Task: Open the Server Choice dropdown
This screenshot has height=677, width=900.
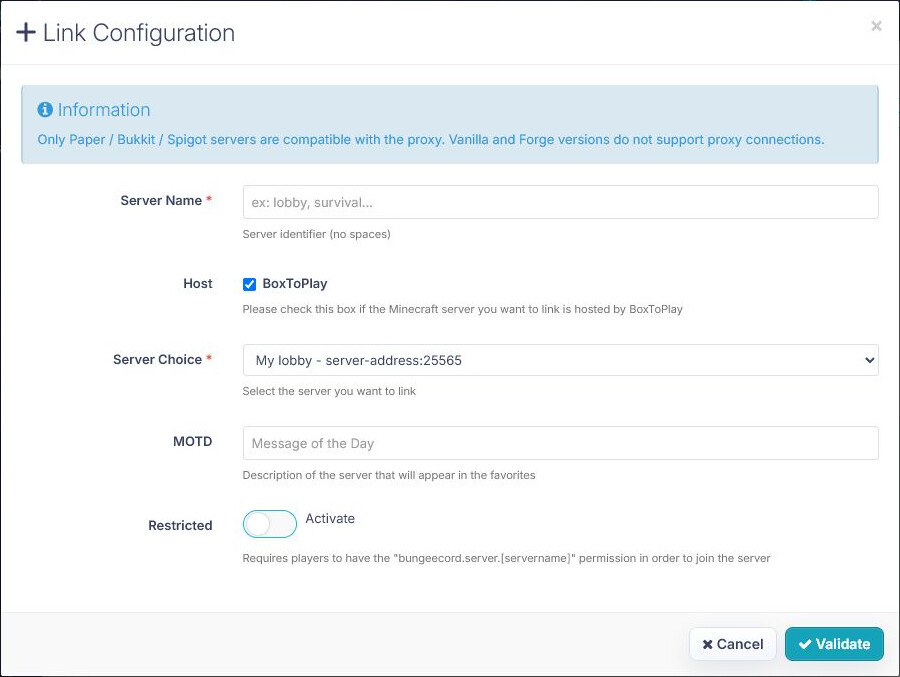Action: [x=560, y=360]
